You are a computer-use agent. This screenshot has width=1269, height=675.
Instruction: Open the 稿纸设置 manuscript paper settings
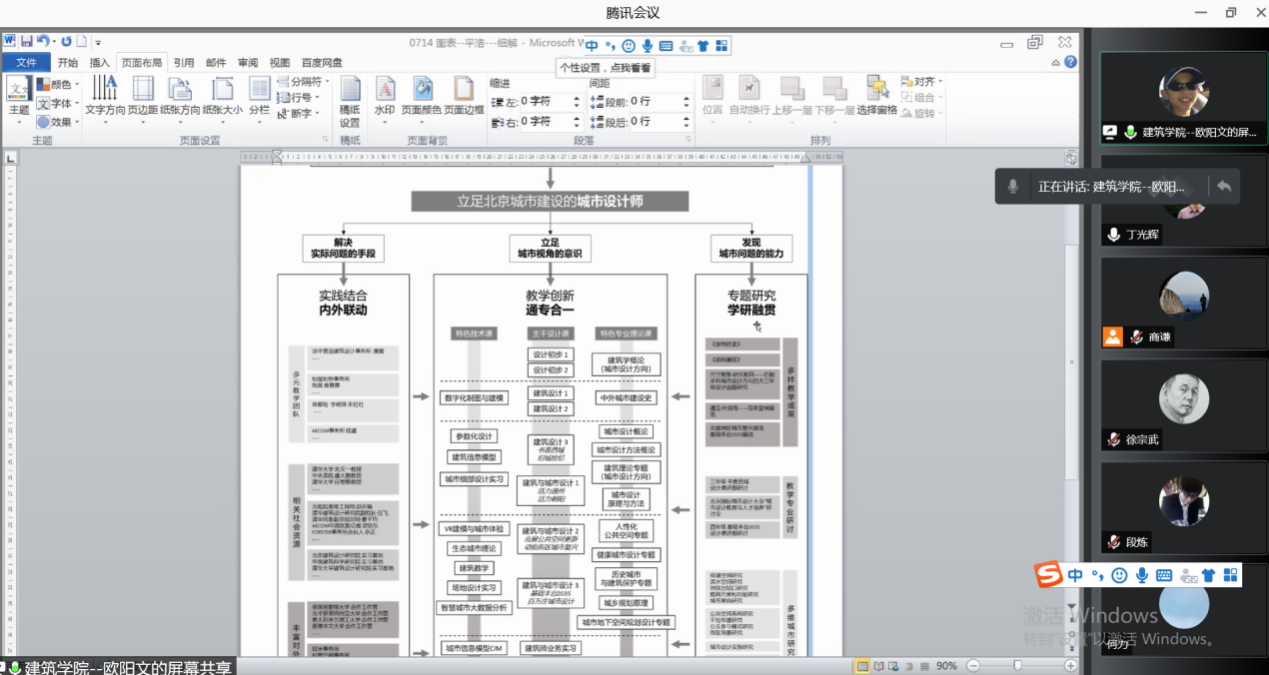point(349,101)
